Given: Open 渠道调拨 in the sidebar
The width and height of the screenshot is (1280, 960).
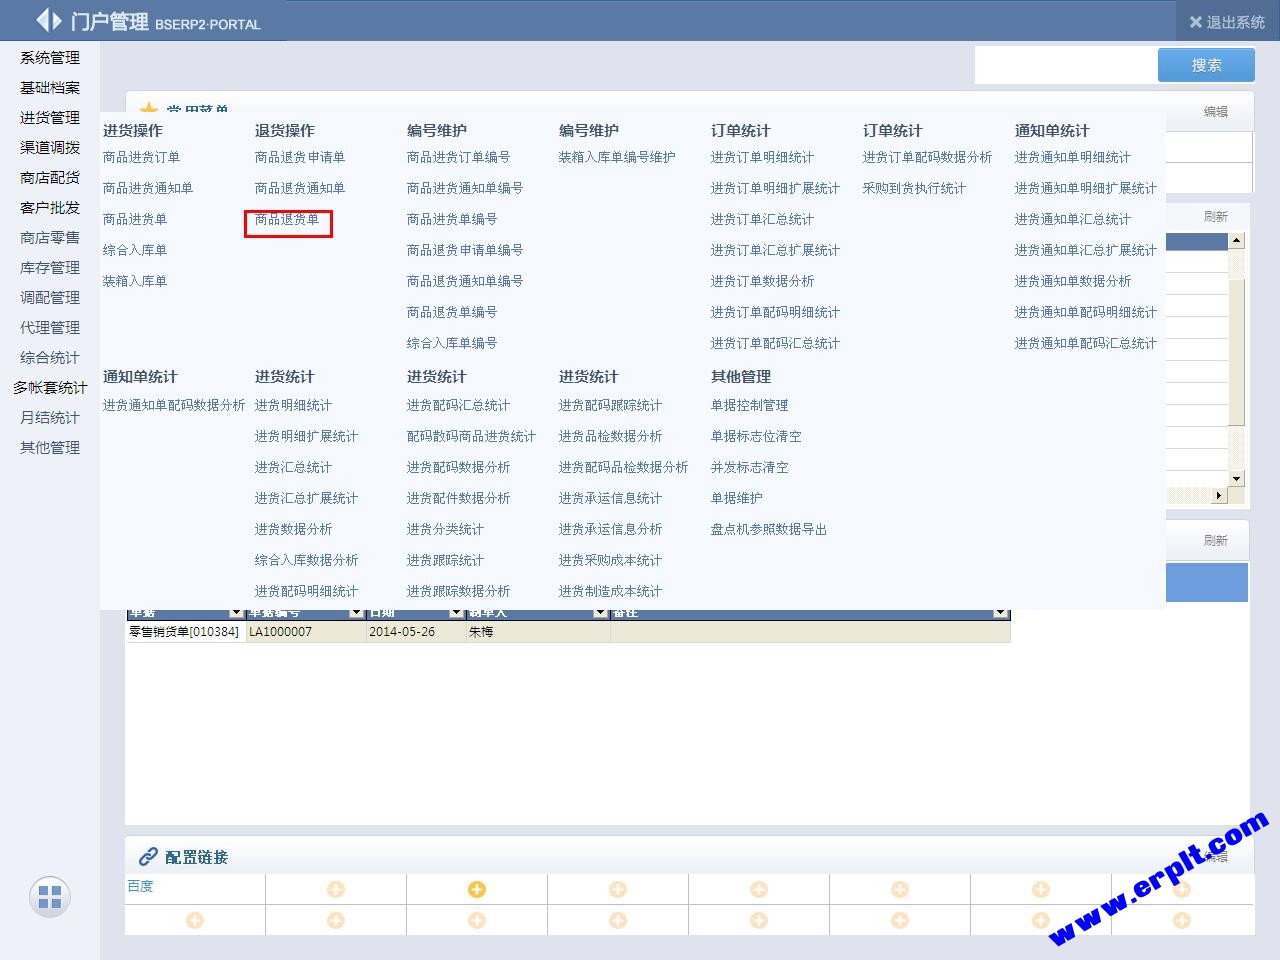Looking at the screenshot, I should (50, 148).
